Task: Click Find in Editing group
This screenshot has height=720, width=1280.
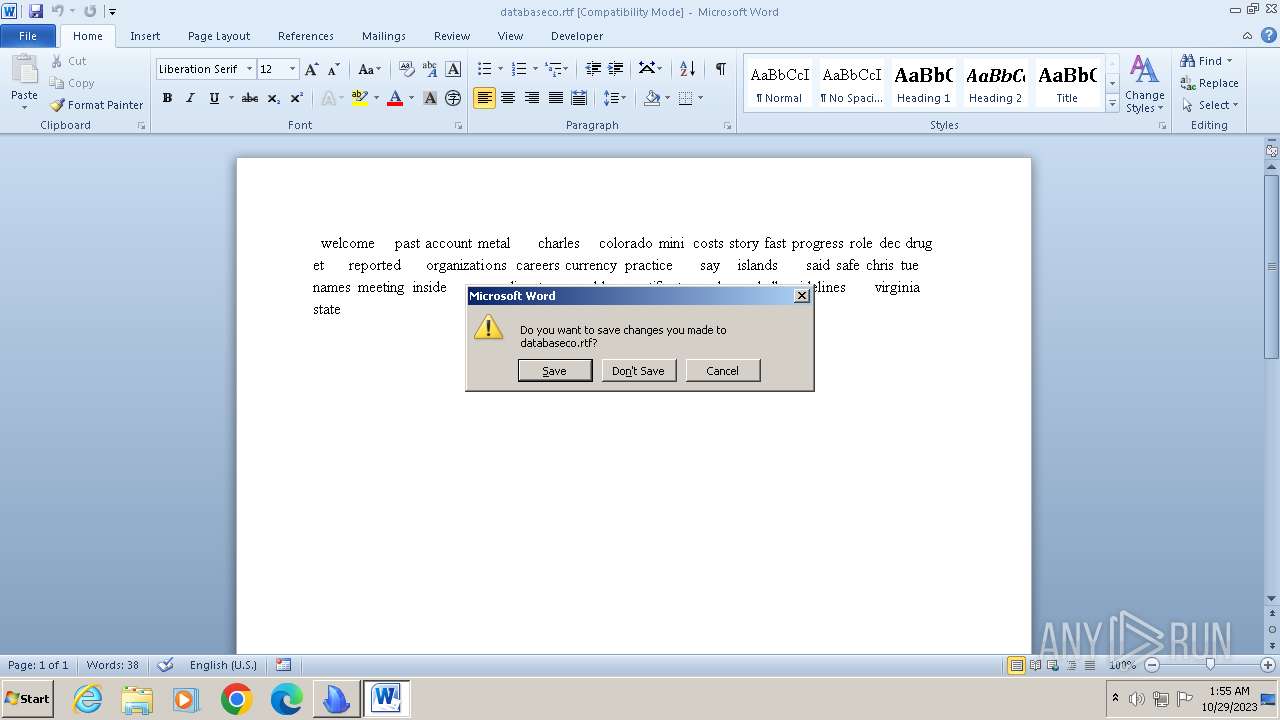Action: click(1202, 61)
